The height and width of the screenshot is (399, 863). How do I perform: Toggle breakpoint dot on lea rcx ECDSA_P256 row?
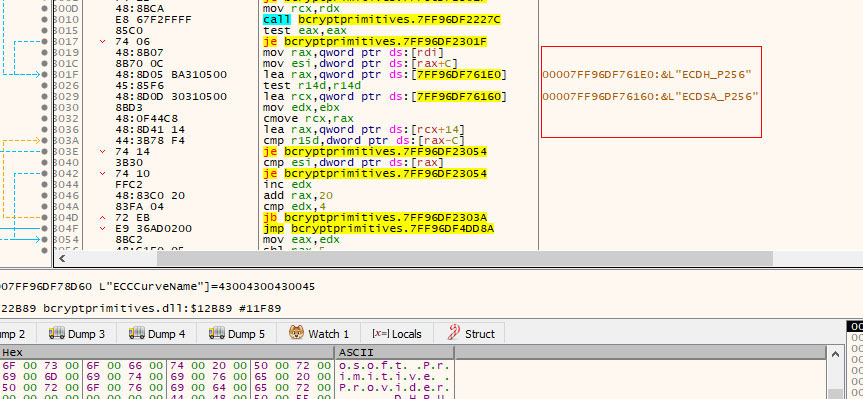pos(45,96)
